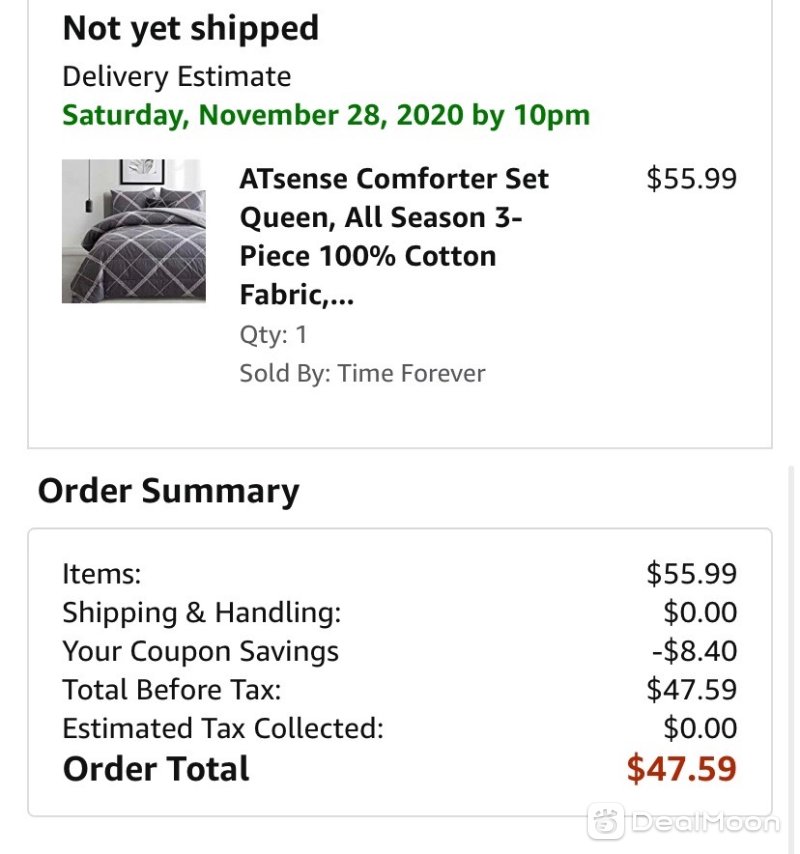This screenshot has width=800, height=854.
Task: Click the Estimated Tax Collected label
Action: [223, 728]
